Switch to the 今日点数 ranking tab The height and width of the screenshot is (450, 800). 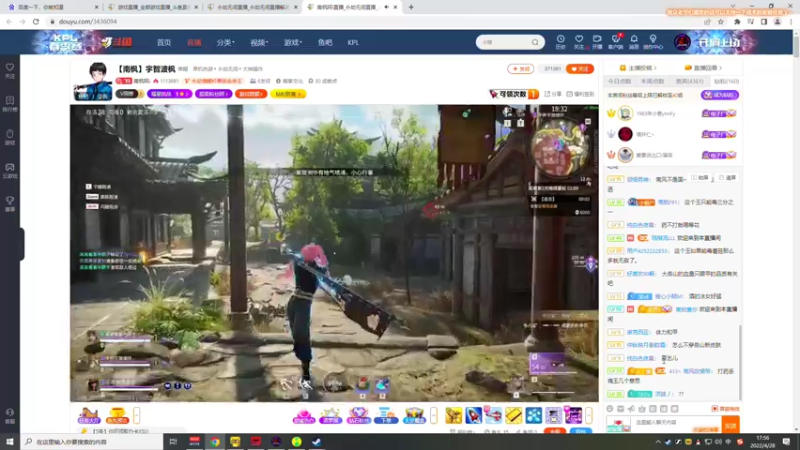tap(619, 81)
